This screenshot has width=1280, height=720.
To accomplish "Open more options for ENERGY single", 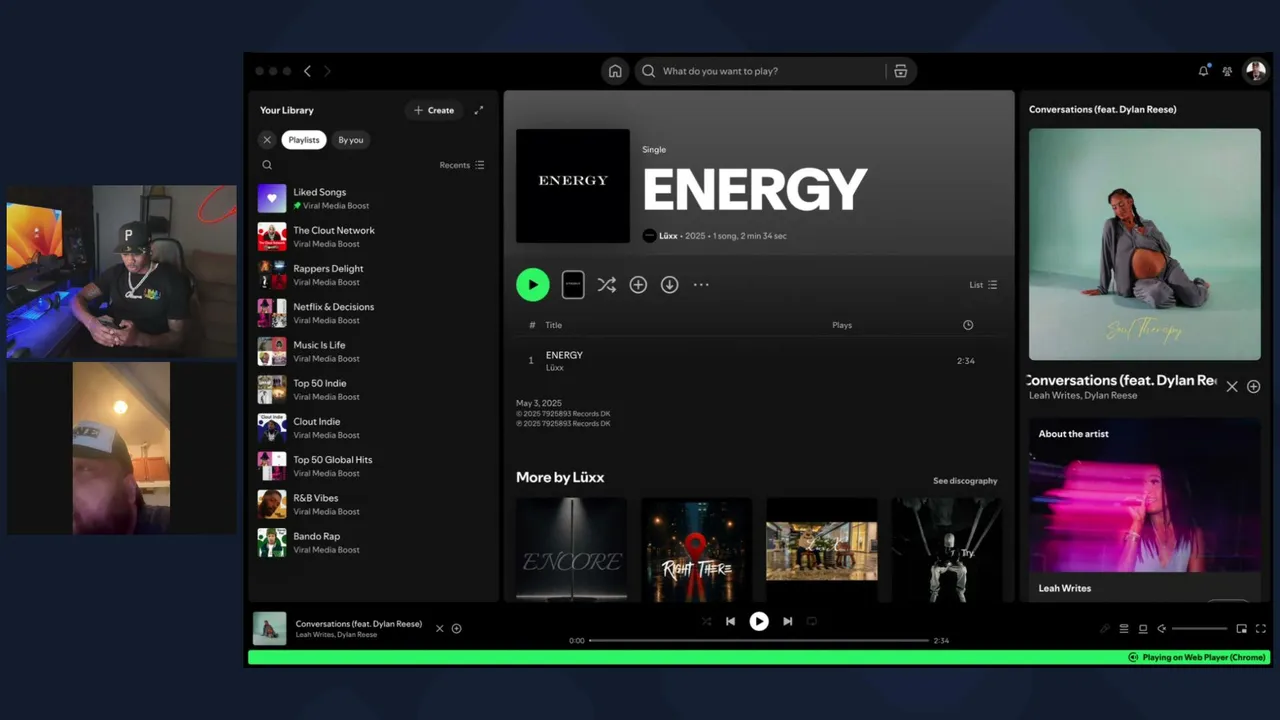I will (701, 285).
